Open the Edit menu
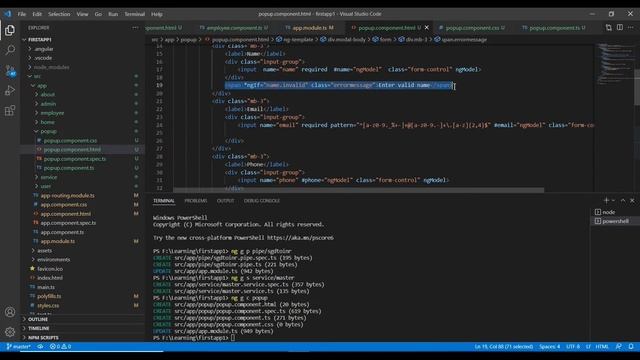The height and width of the screenshot is (360, 640). (37, 14)
